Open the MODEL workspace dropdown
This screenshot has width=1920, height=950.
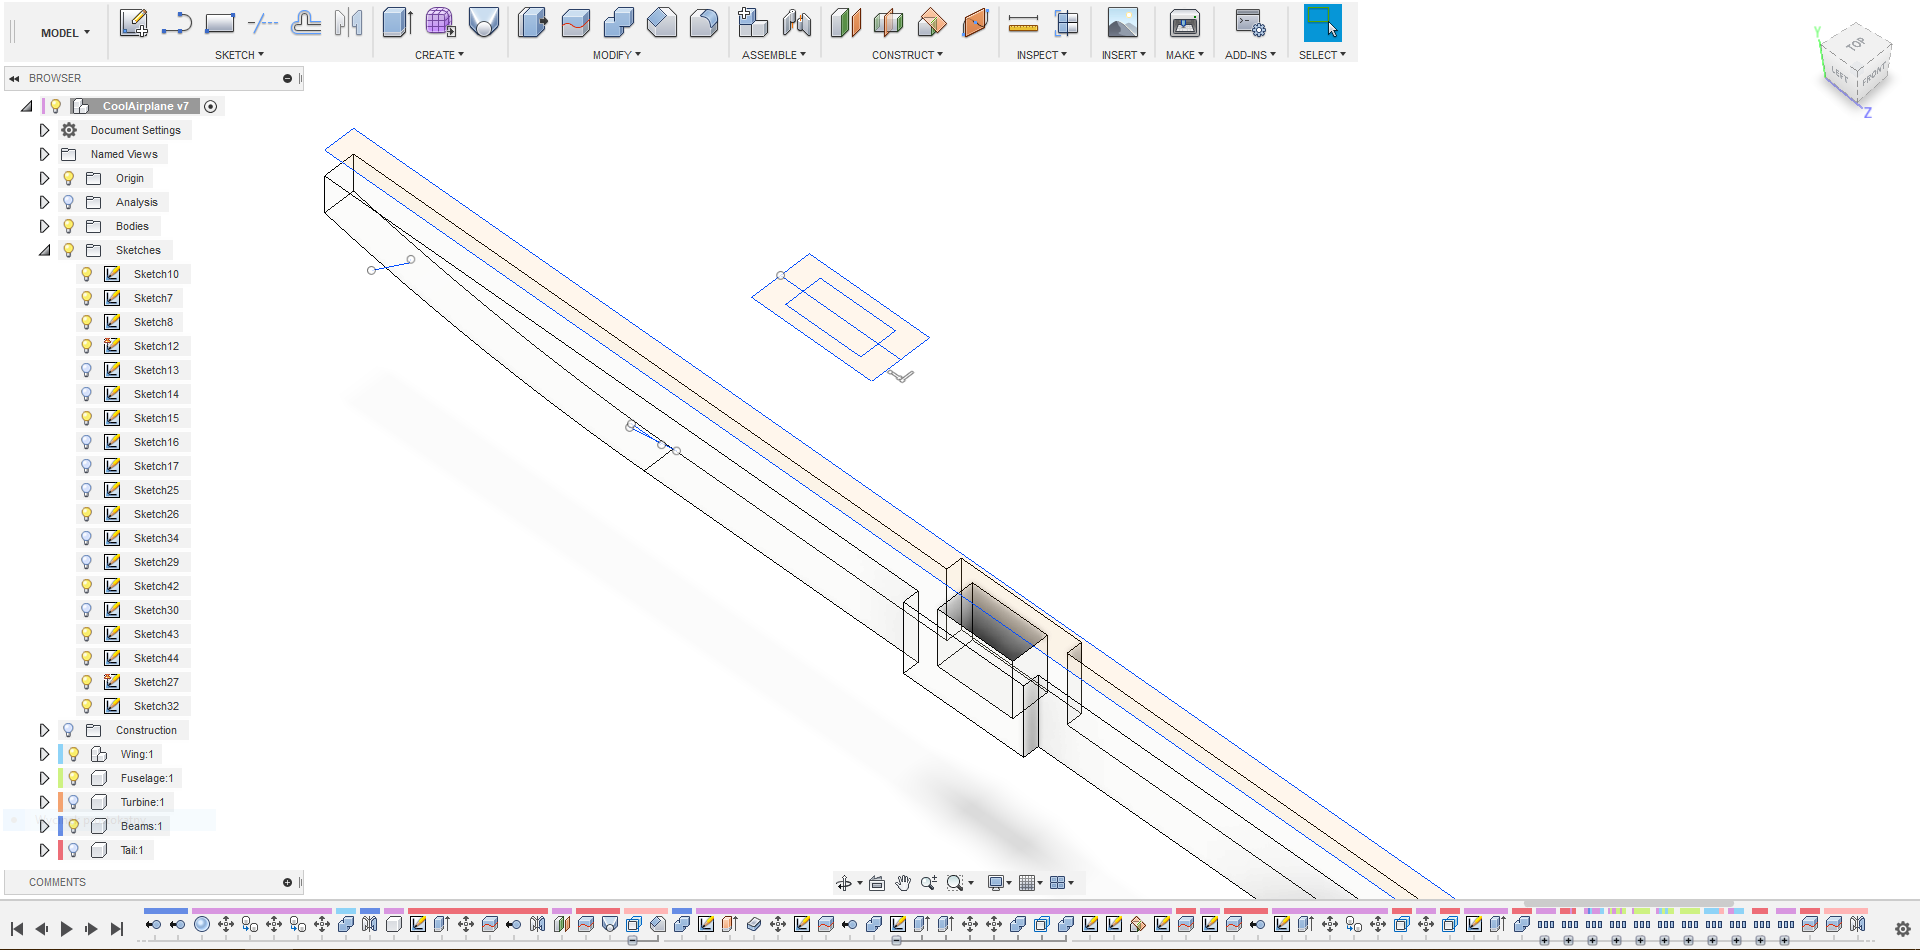pyautogui.click(x=65, y=33)
